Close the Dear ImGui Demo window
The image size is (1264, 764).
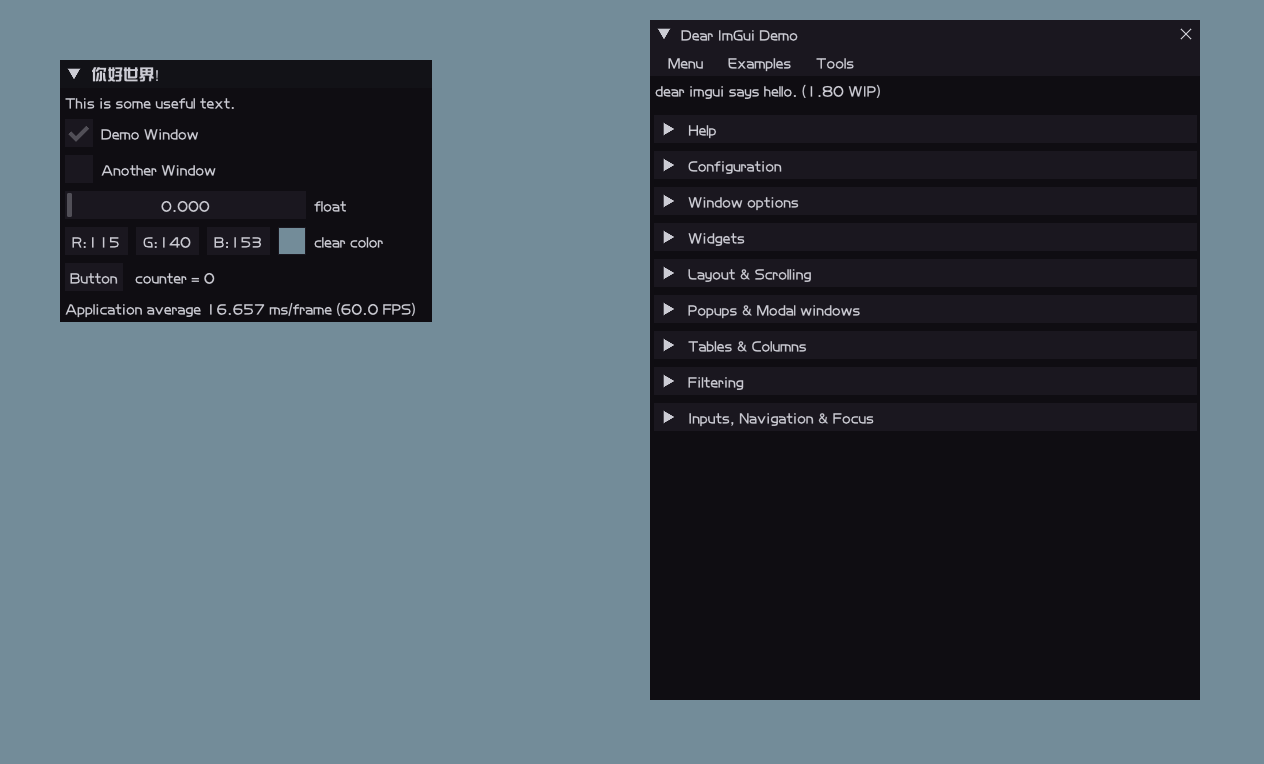[1185, 34]
